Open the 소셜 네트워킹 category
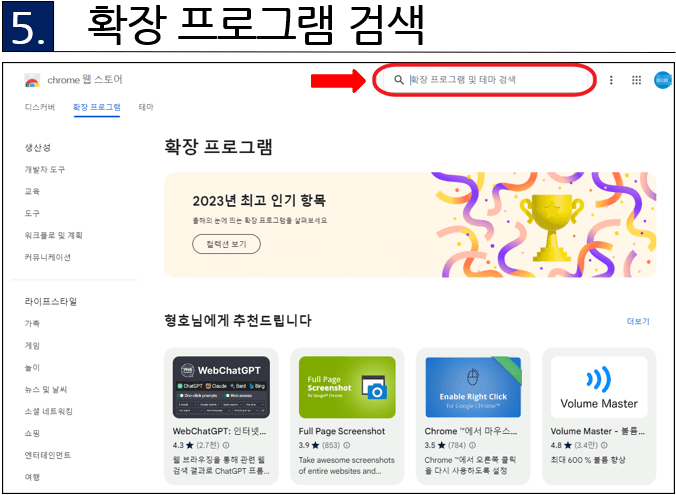The image size is (676, 495). [x=49, y=411]
